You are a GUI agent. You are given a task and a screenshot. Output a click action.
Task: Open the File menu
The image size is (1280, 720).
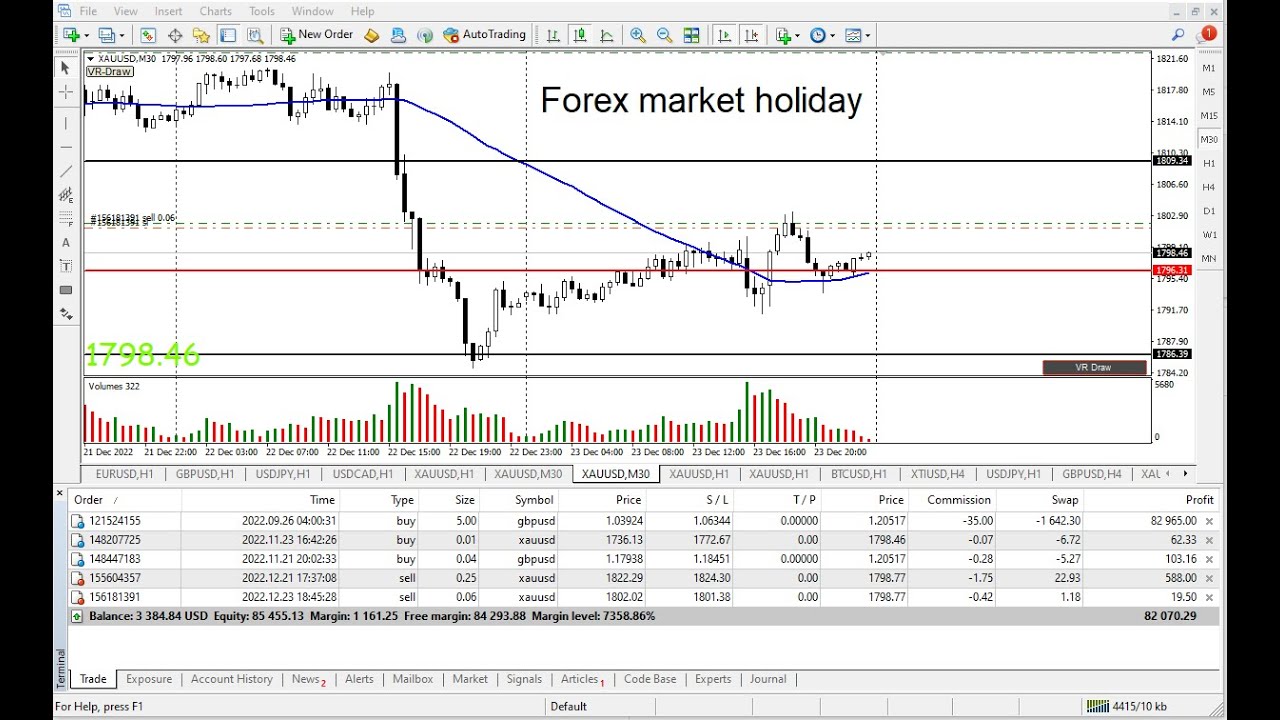point(87,11)
